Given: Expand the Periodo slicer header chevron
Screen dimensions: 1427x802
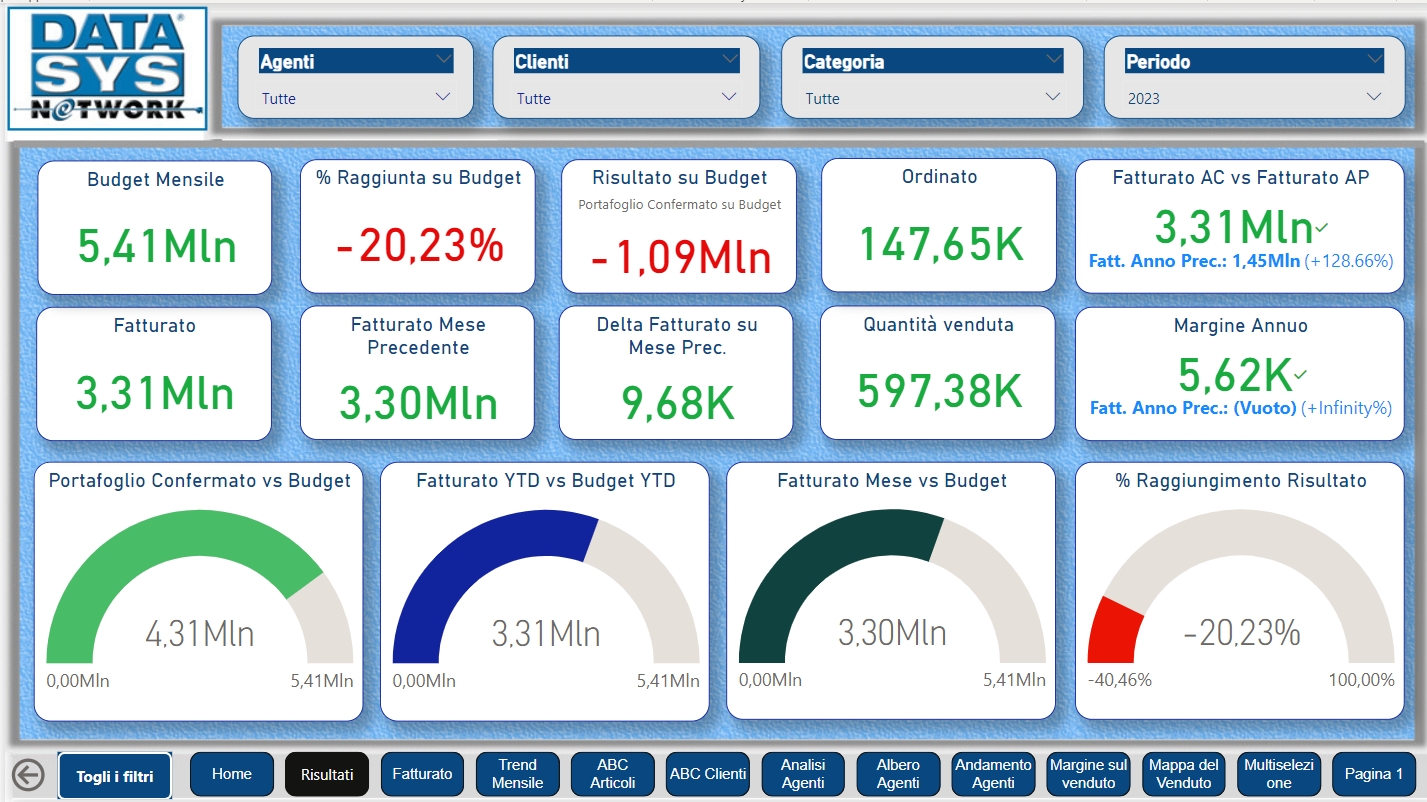Looking at the screenshot, I should pos(1374,60).
